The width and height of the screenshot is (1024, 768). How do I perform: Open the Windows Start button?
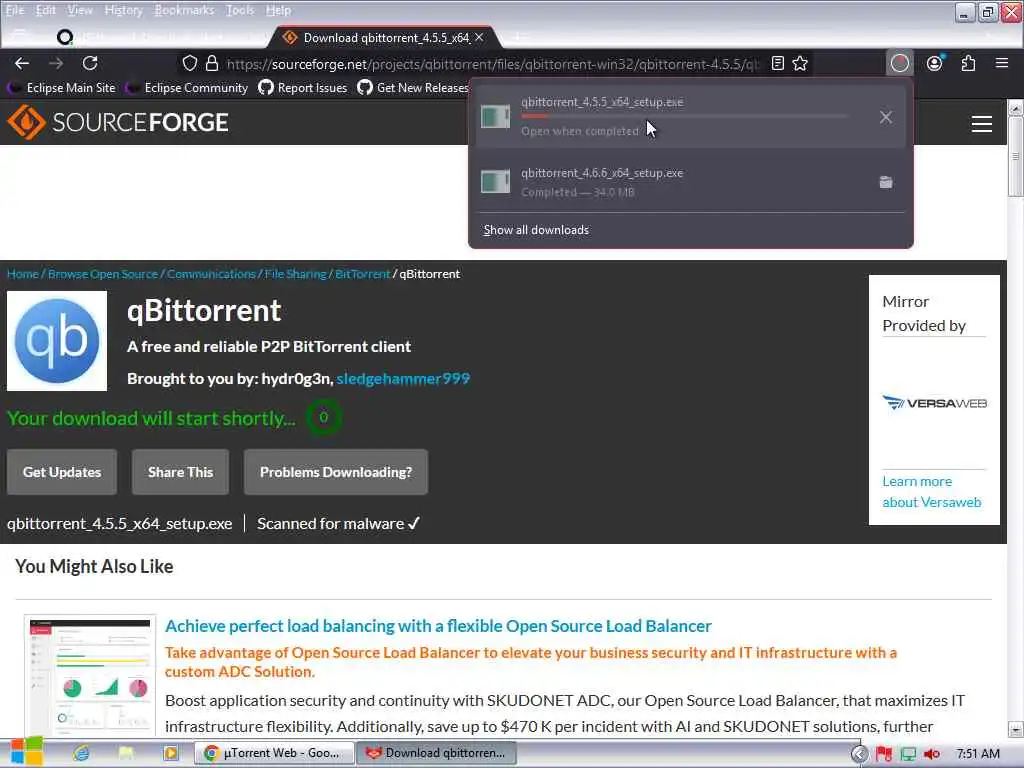tap(27, 752)
